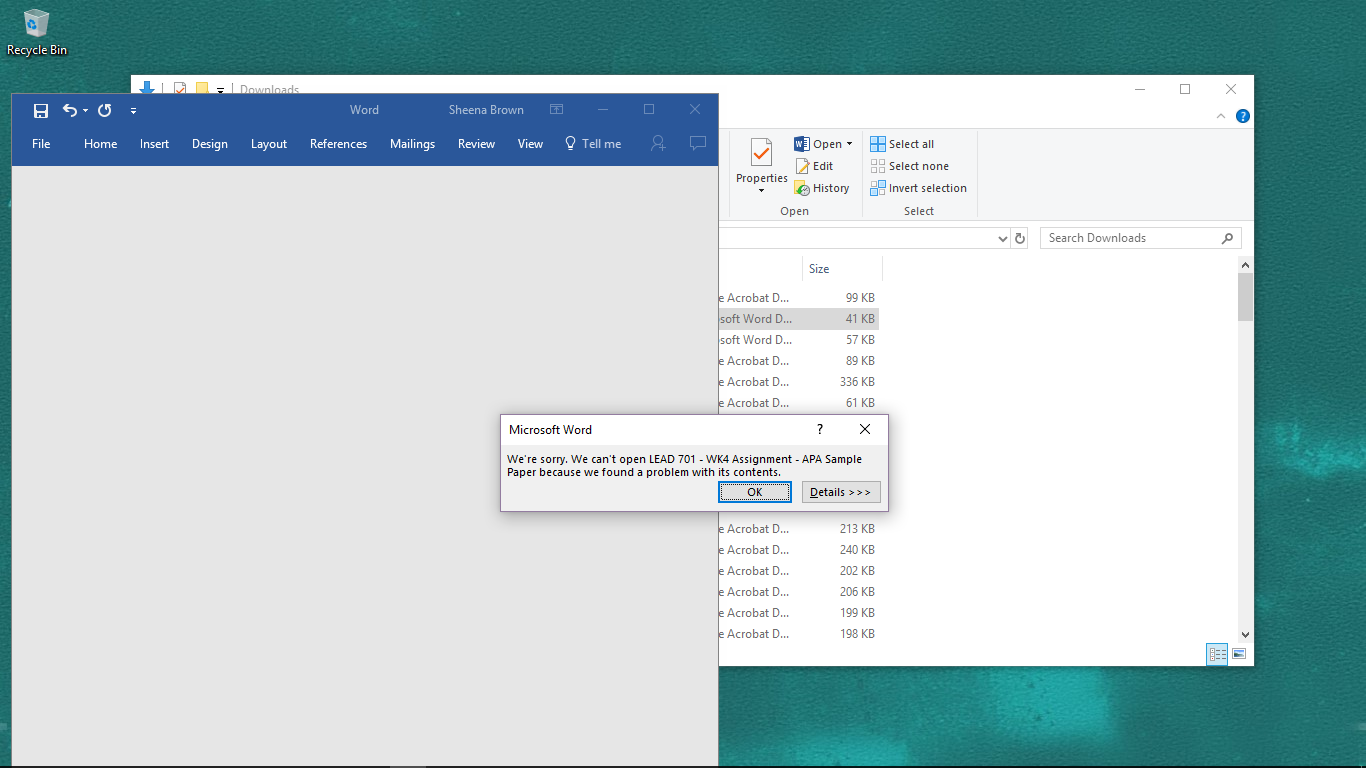The width and height of the screenshot is (1366, 768).
Task: Switch Explorer to large thumbnails view
Action: (x=1240, y=654)
